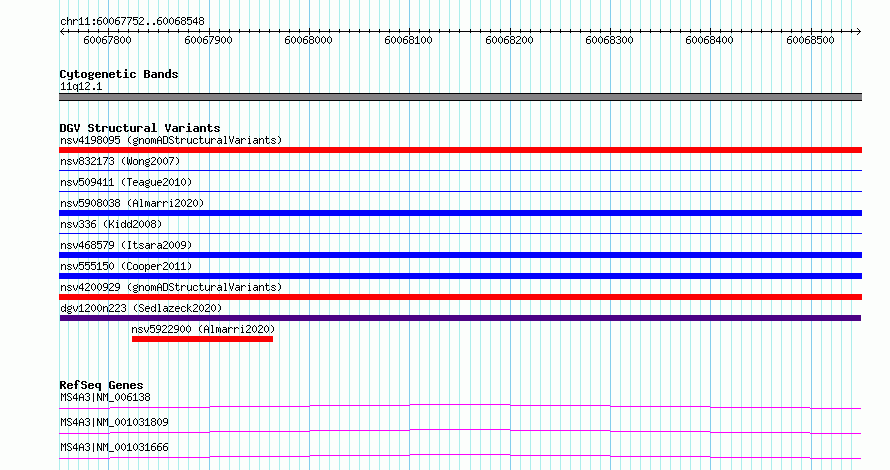Click ruler position 60068300

[x=609, y=40]
